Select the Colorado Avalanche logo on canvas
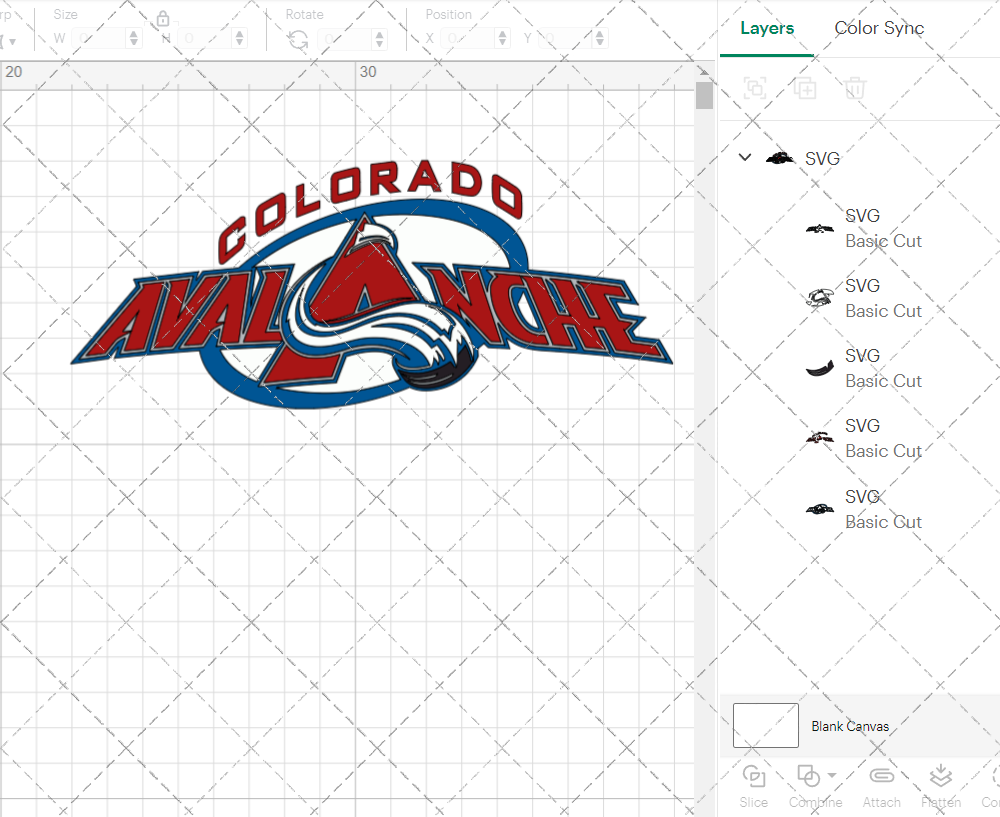Screen dimensions: 1000x817 (x=372, y=284)
